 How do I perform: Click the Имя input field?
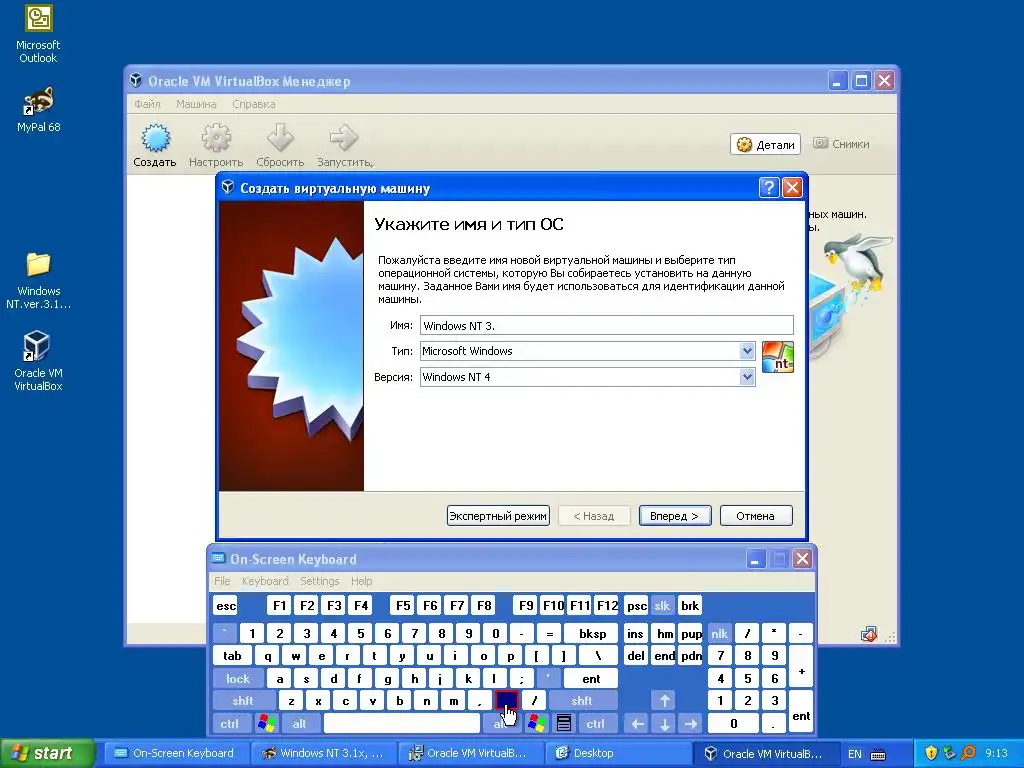click(607, 325)
